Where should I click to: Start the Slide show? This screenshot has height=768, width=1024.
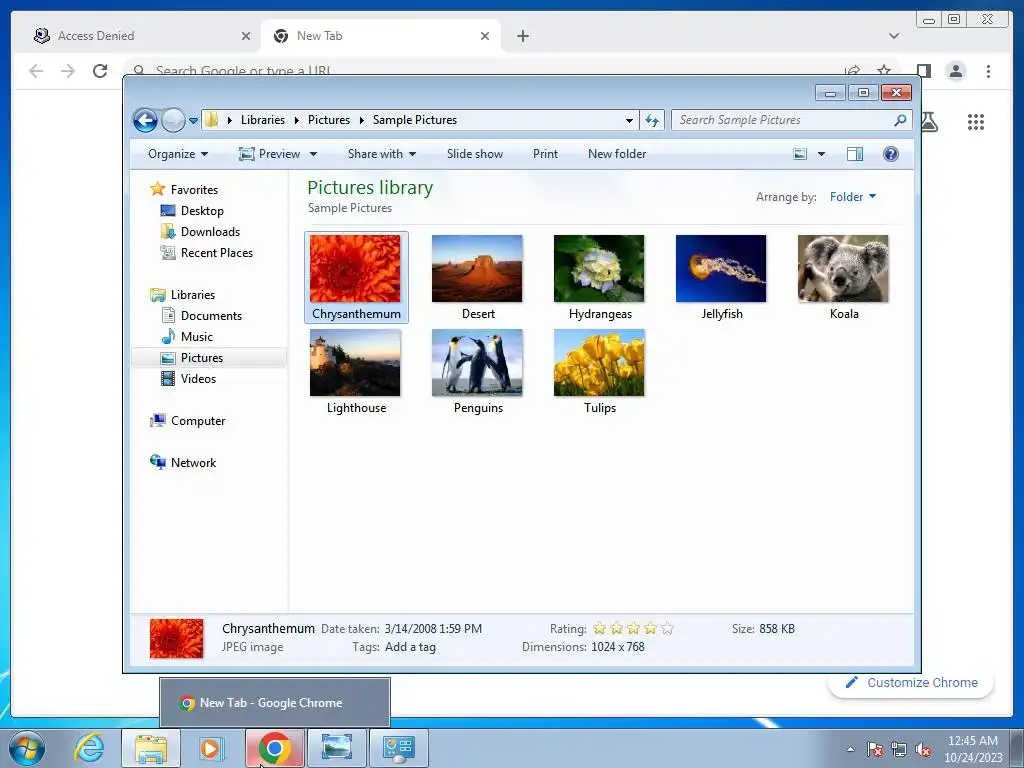point(475,154)
